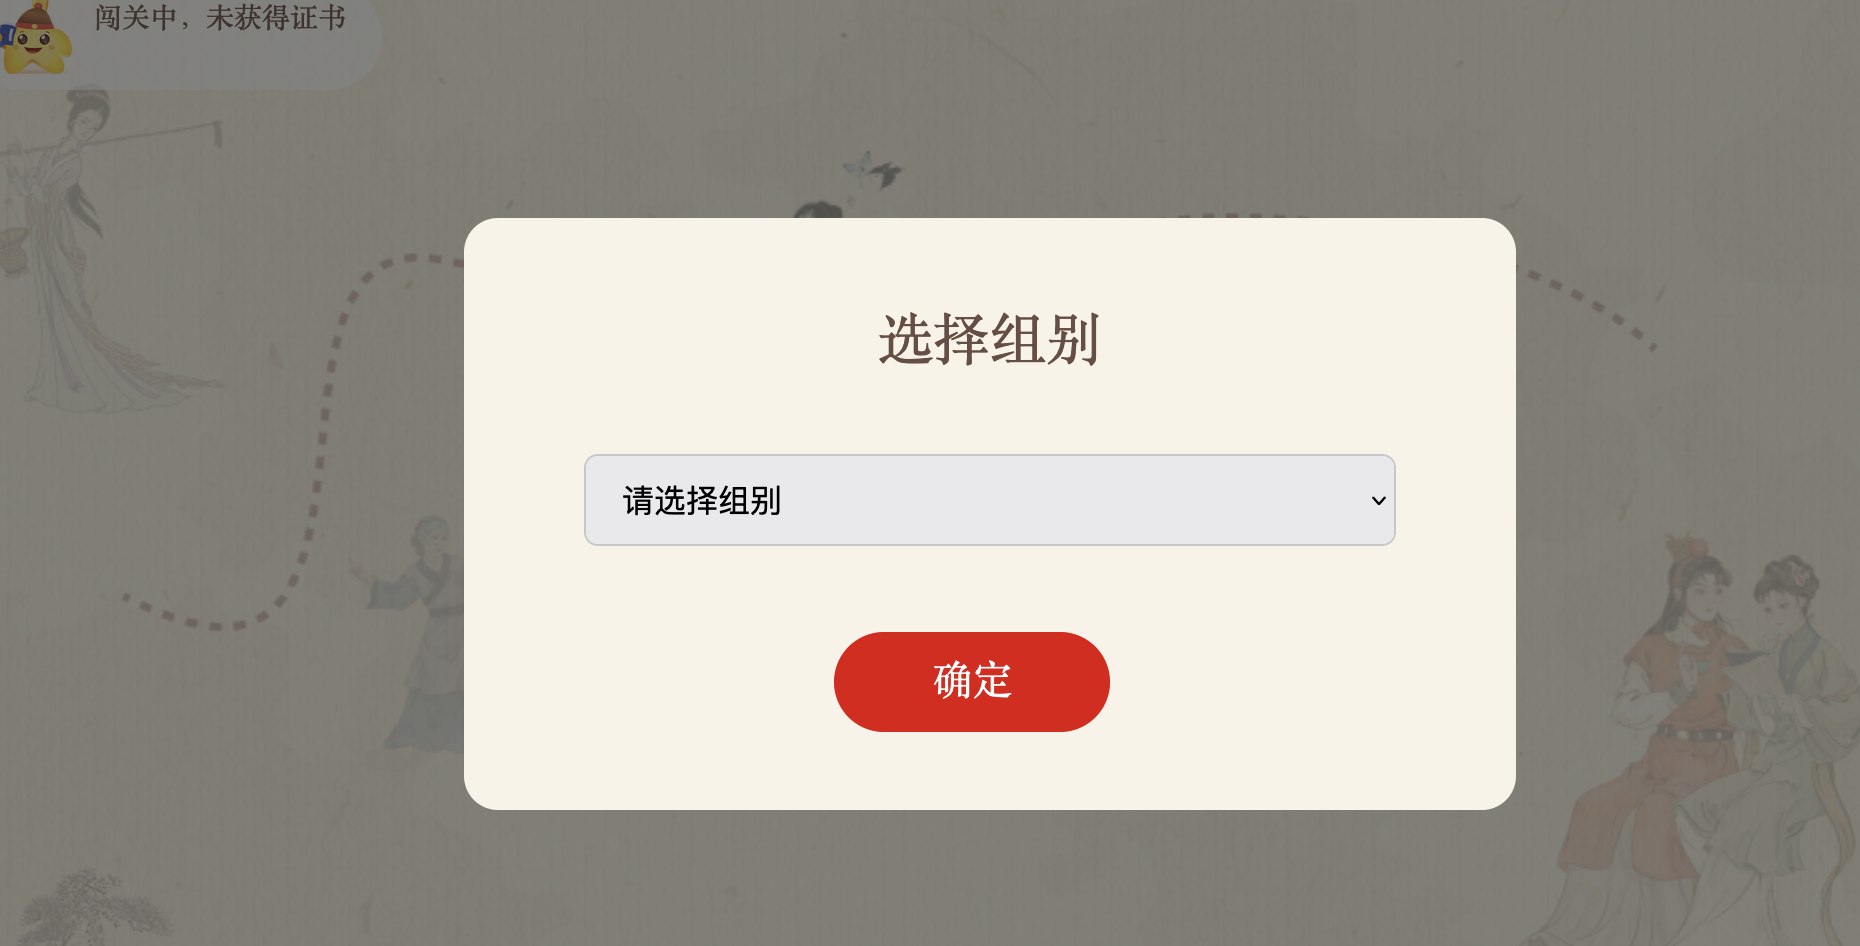This screenshot has height=946, width=1860.
Task: Click the dashed path curve on left
Action: [x=322, y=440]
